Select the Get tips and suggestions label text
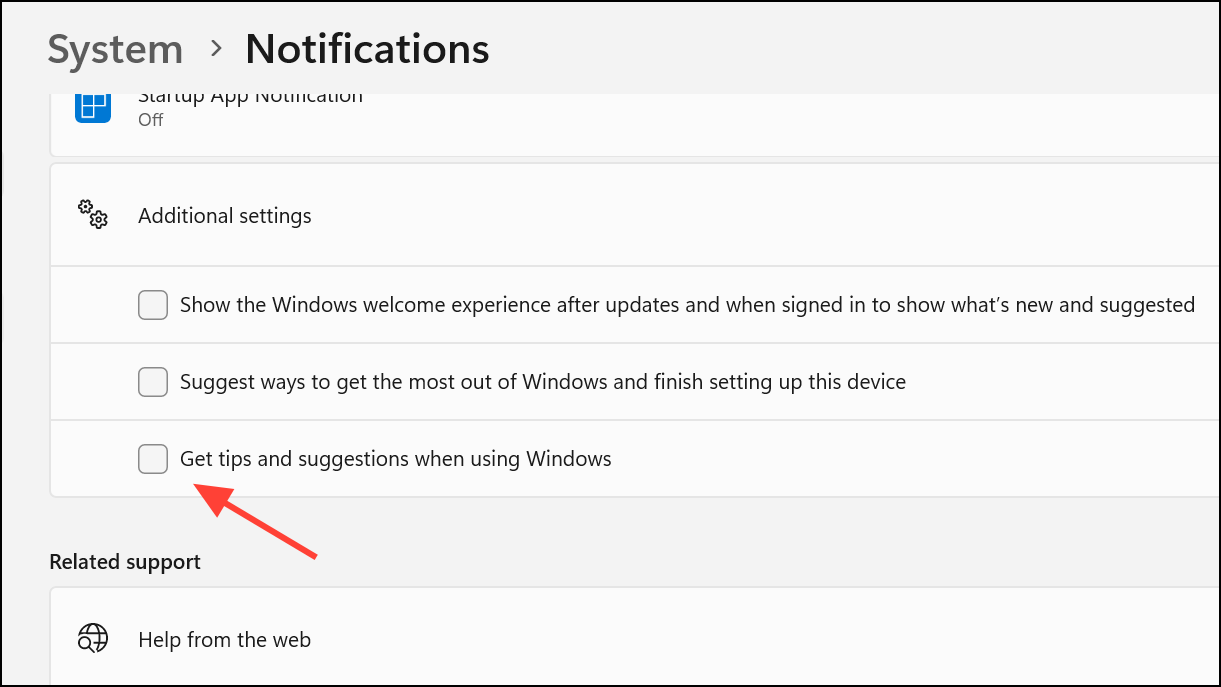Image resolution: width=1221 pixels, height=687 pixels. [x=395, y=459]
